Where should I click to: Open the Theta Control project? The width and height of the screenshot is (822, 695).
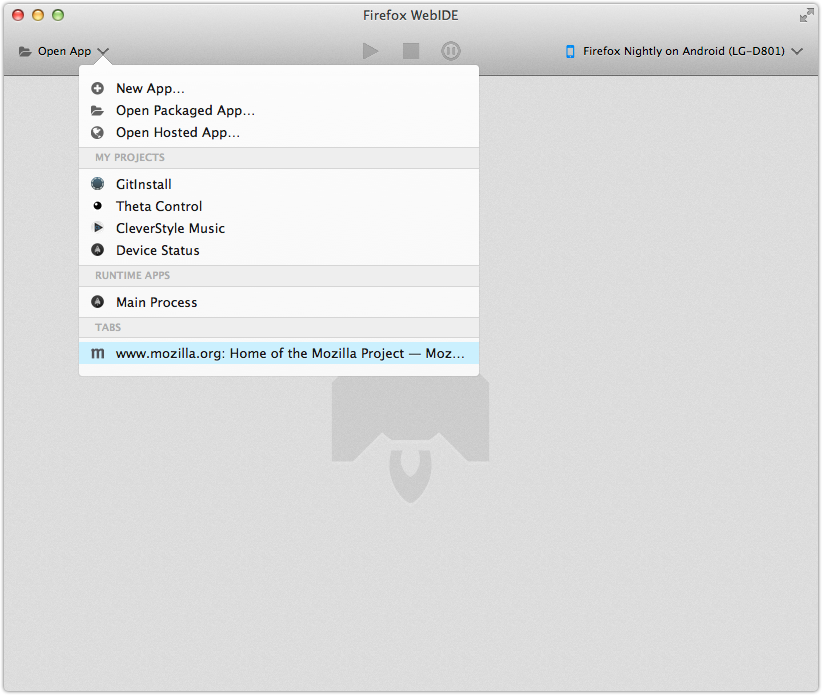[278, 206]
